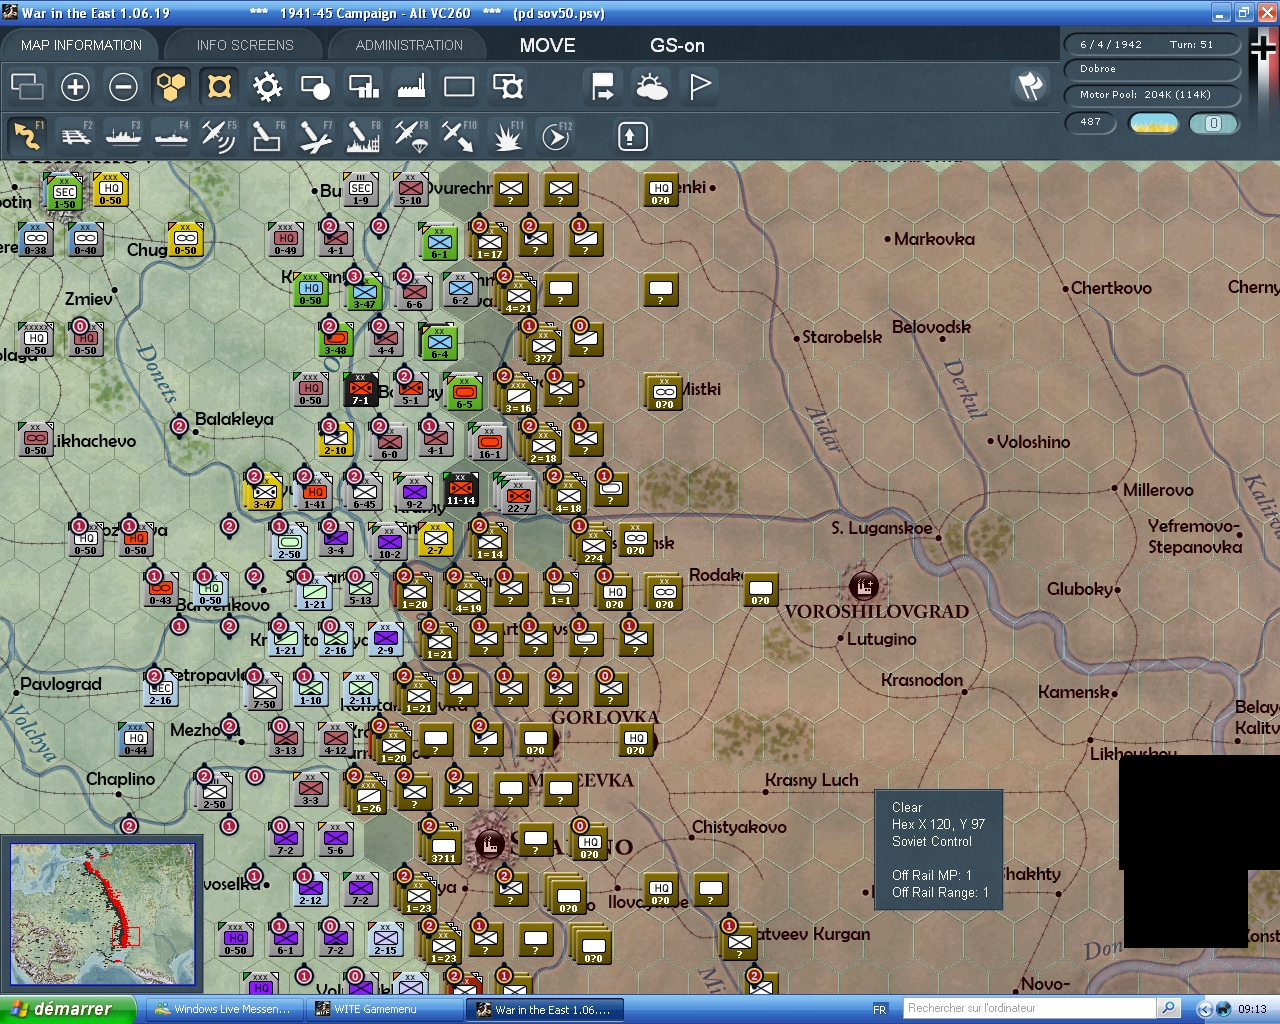1280x1024 pixels.
Task: Open the ADMINISTRATION menu
Action: [x=407, y=44]
